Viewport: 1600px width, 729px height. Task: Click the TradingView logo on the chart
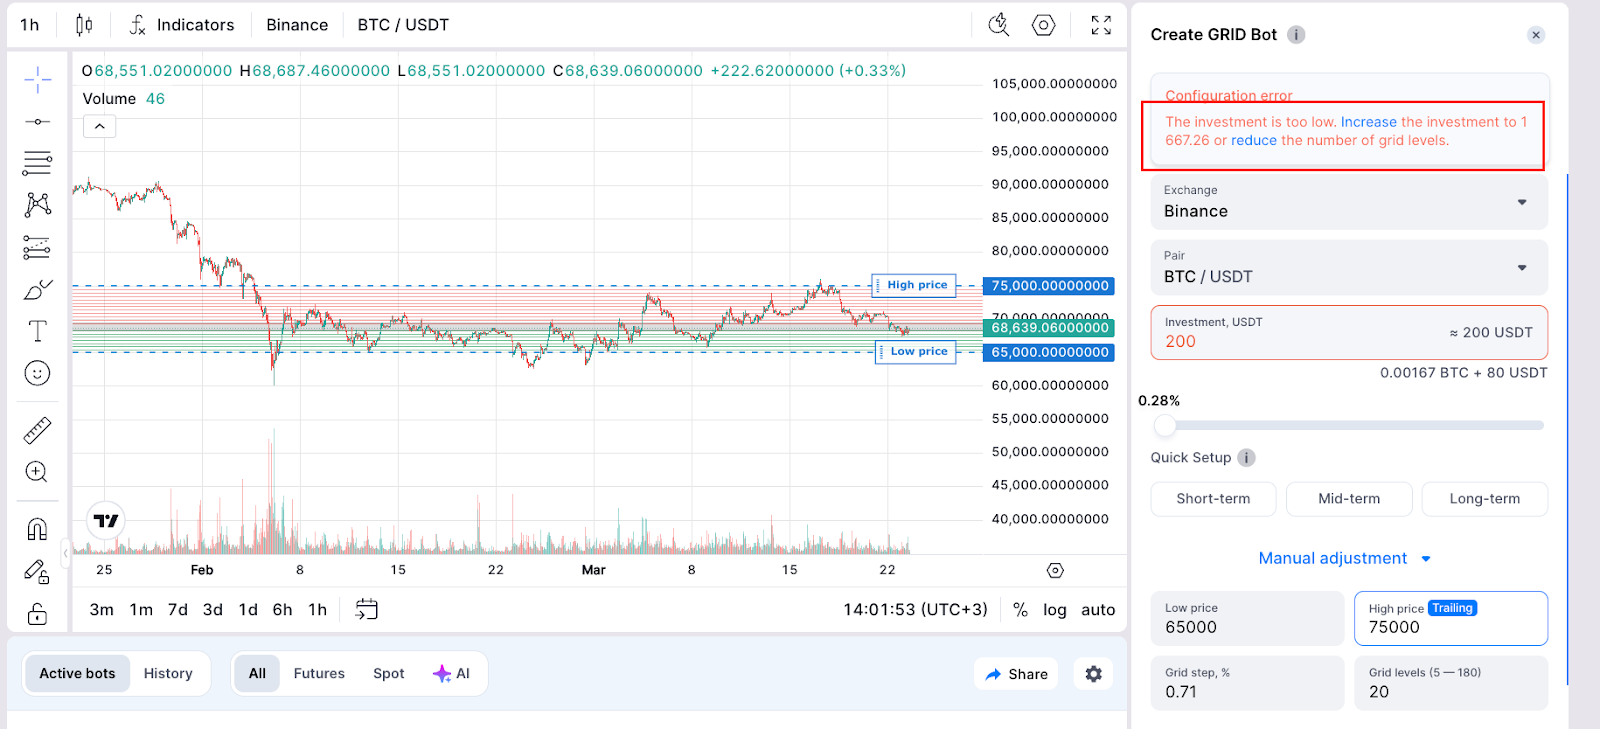coord(106,521)
